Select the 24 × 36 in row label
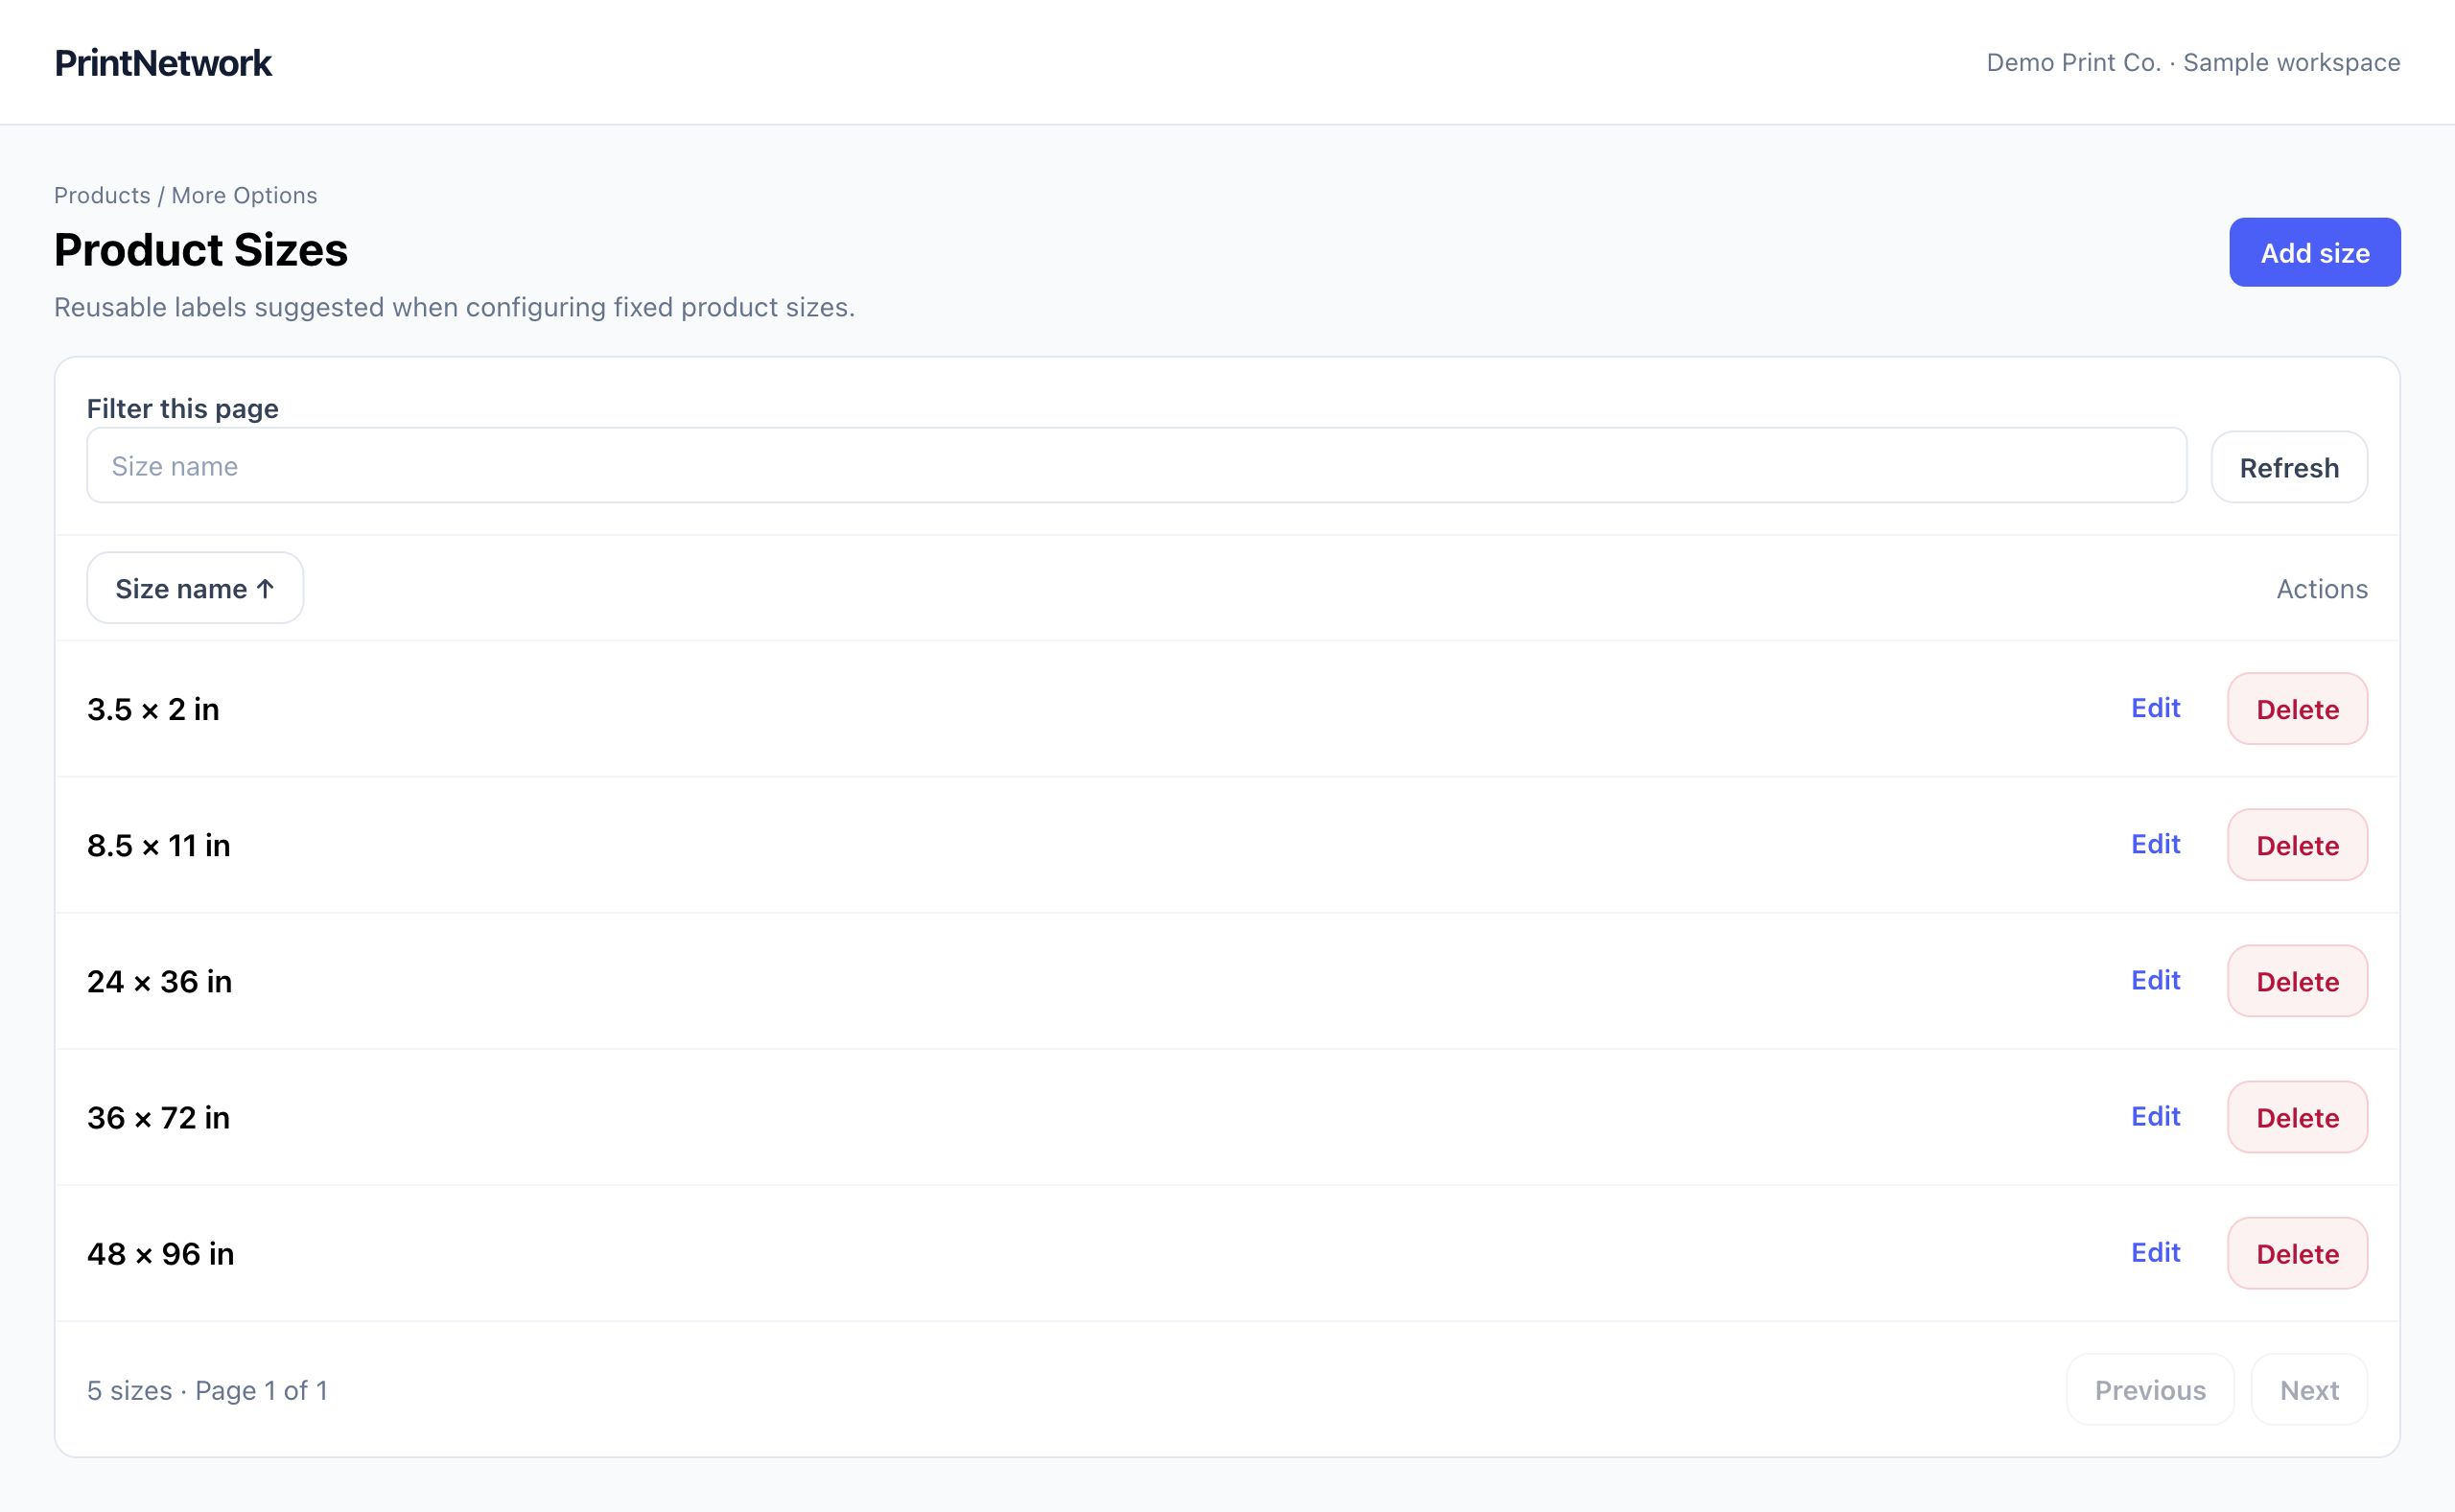Viewport: 2455px width, 1512px height. 160,981
